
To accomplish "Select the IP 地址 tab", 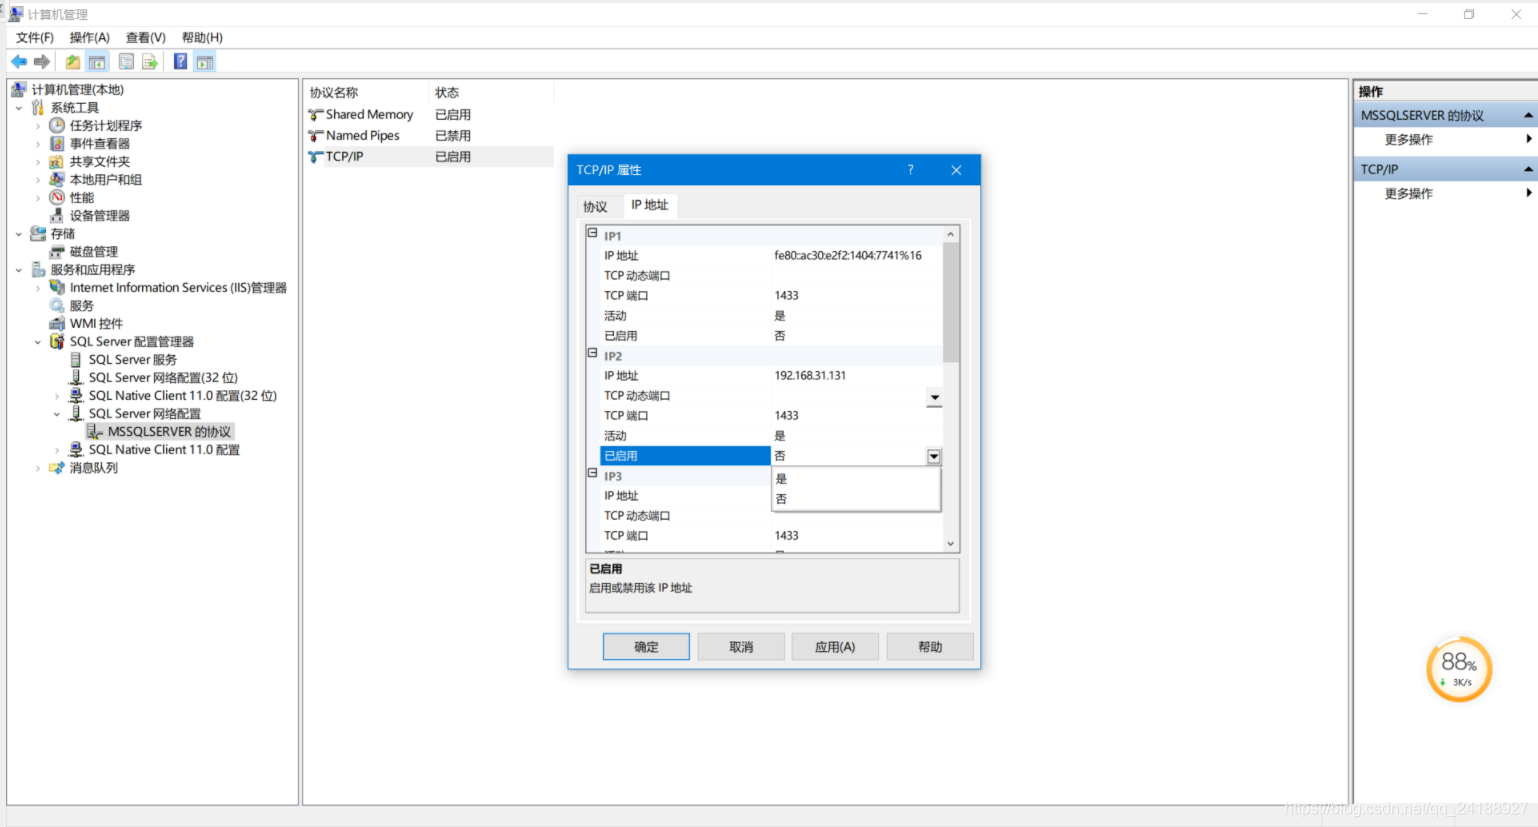I will [x=650, y=205].
